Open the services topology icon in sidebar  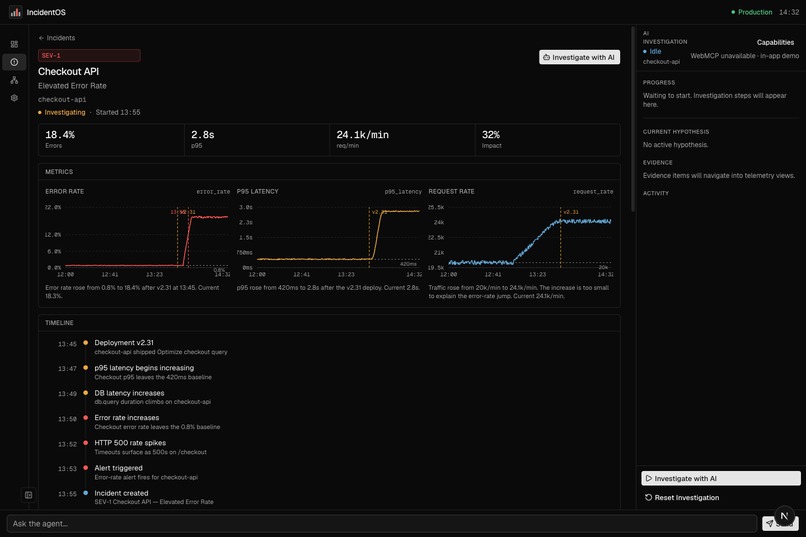(14, 80)
